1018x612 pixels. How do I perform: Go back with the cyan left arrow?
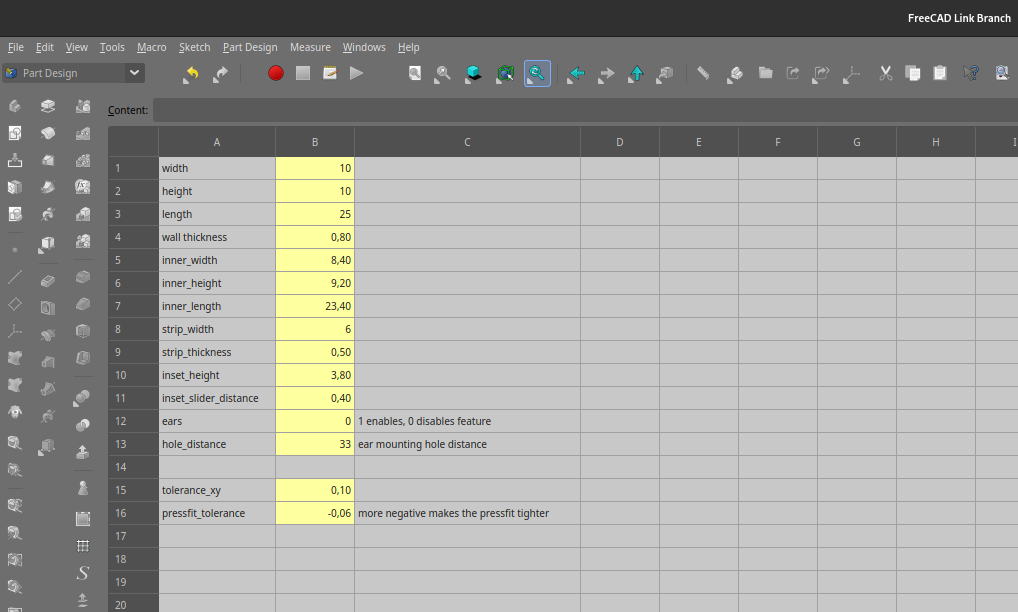coord(576,73)
